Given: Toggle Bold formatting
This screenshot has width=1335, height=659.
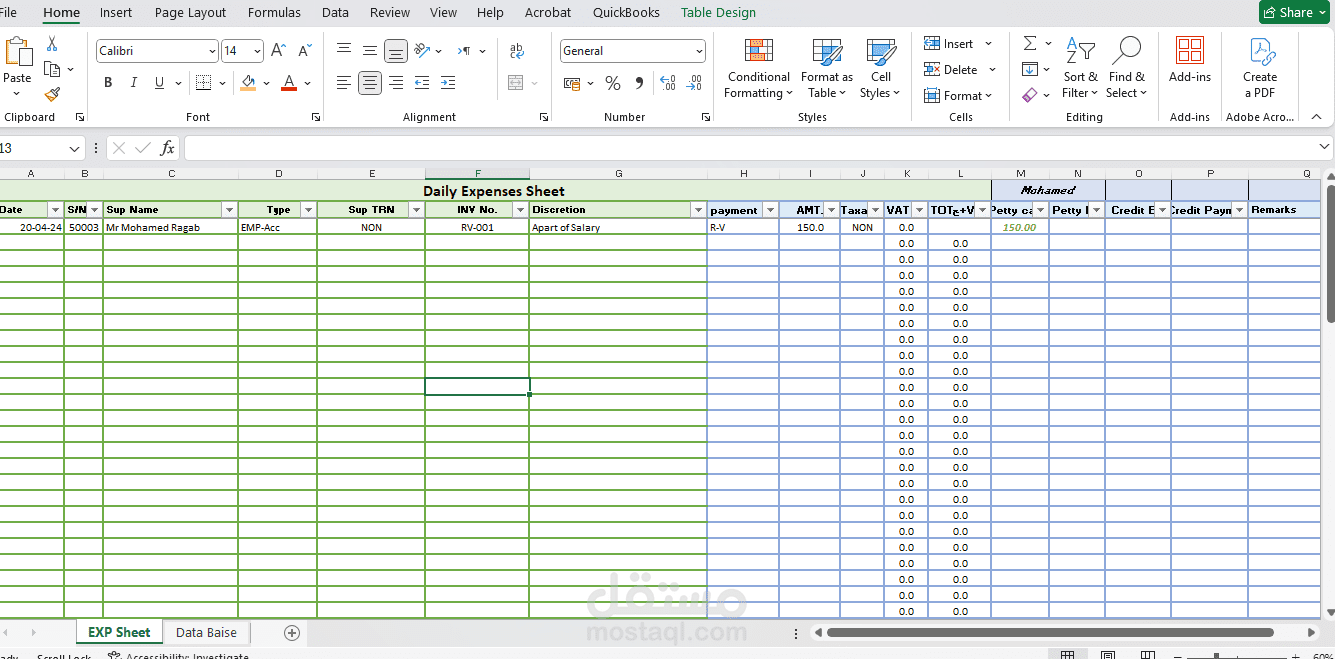Looking at the screenshot, I should tap(108, 83).
